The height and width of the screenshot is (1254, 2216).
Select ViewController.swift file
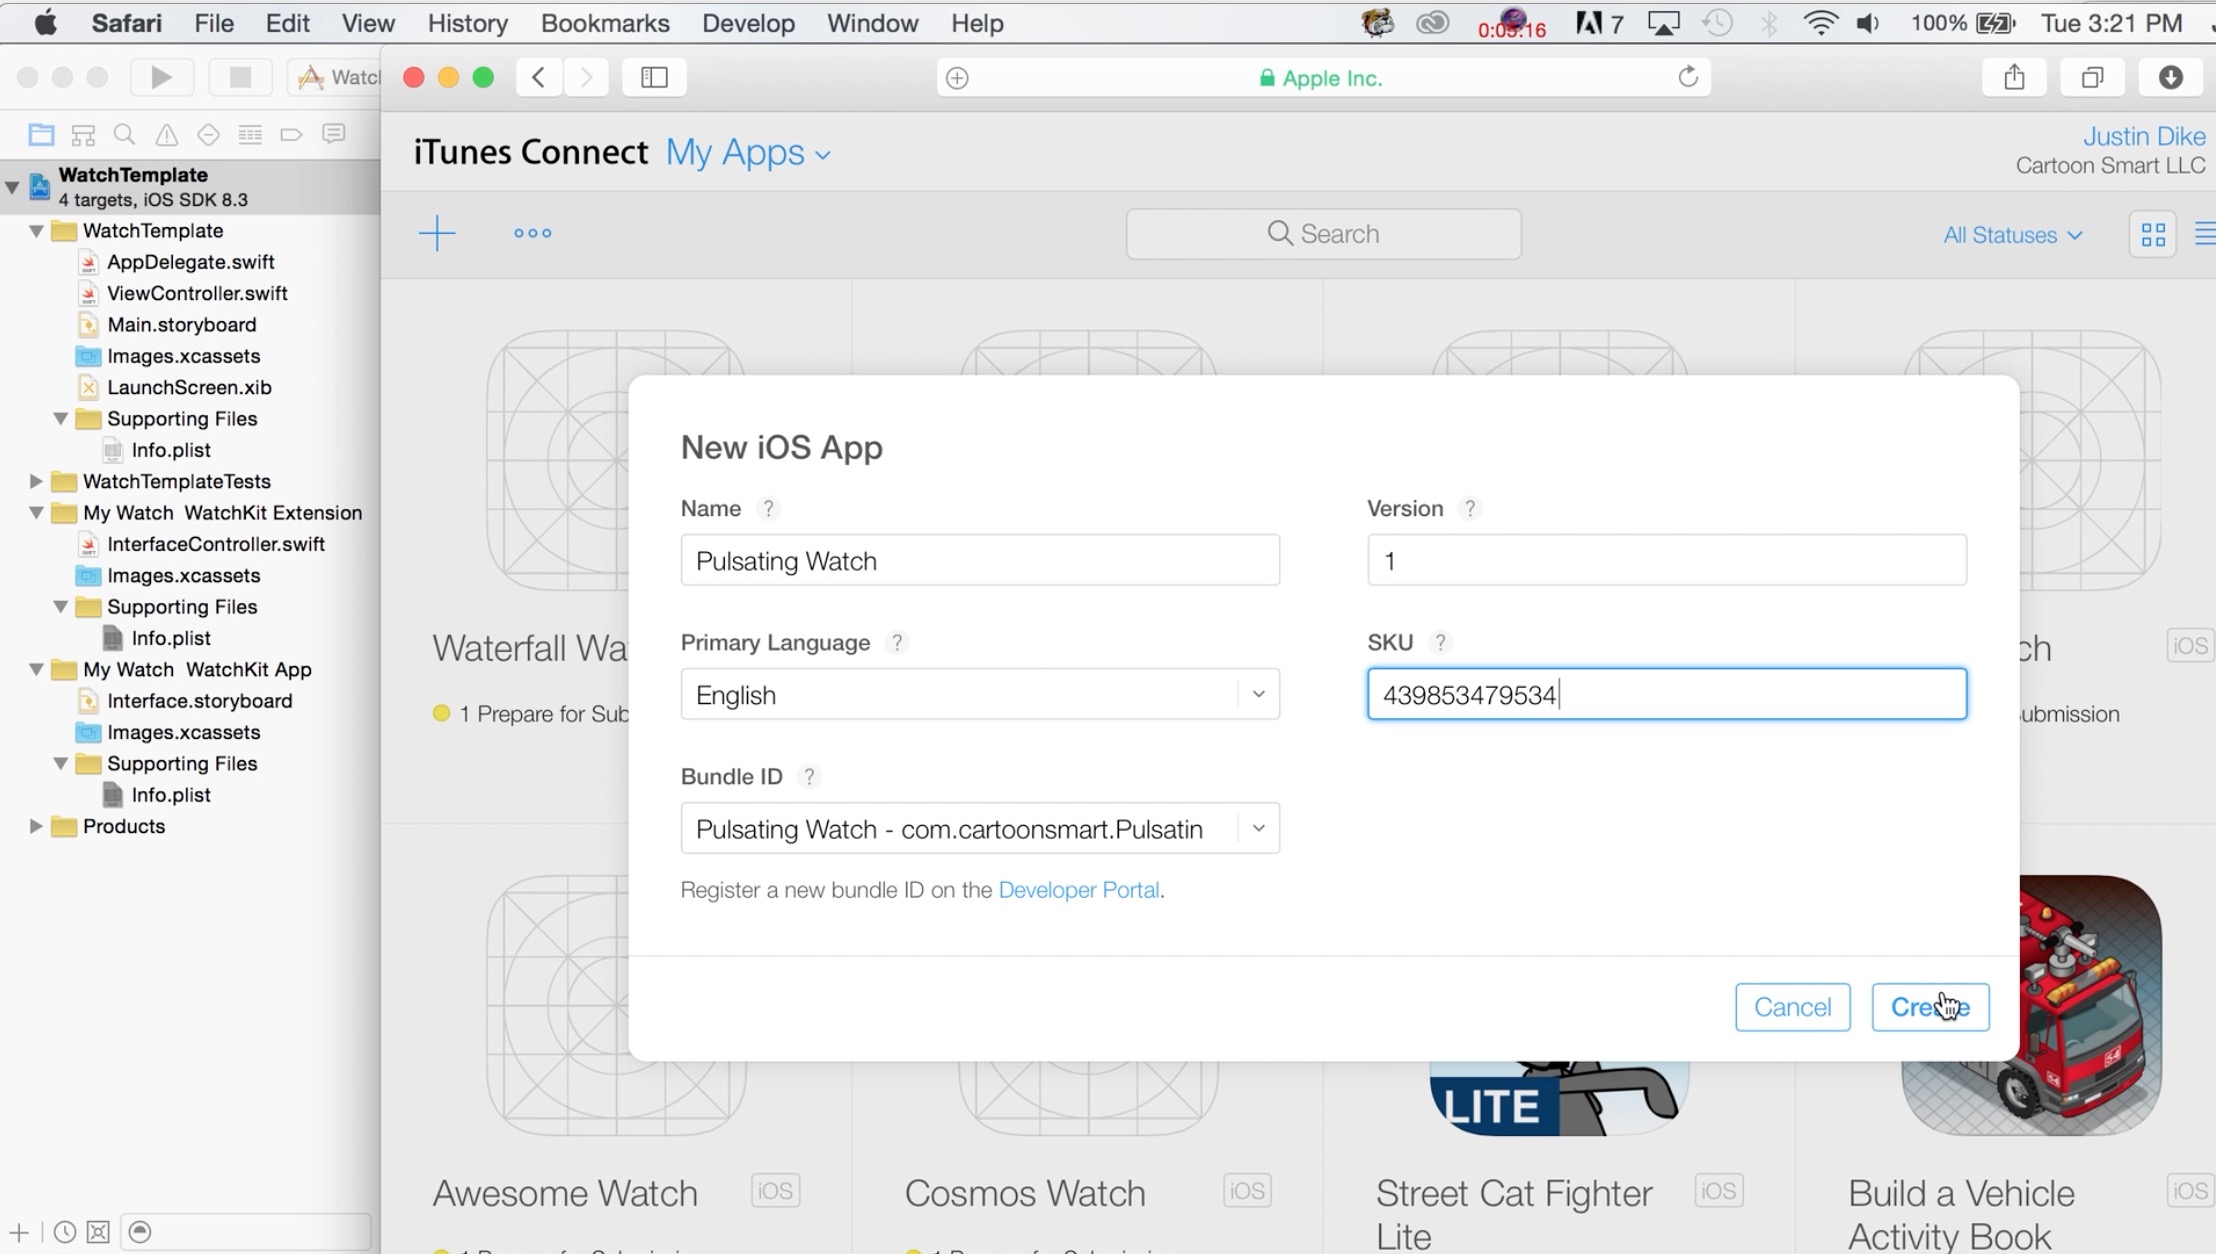click(197, 293)
